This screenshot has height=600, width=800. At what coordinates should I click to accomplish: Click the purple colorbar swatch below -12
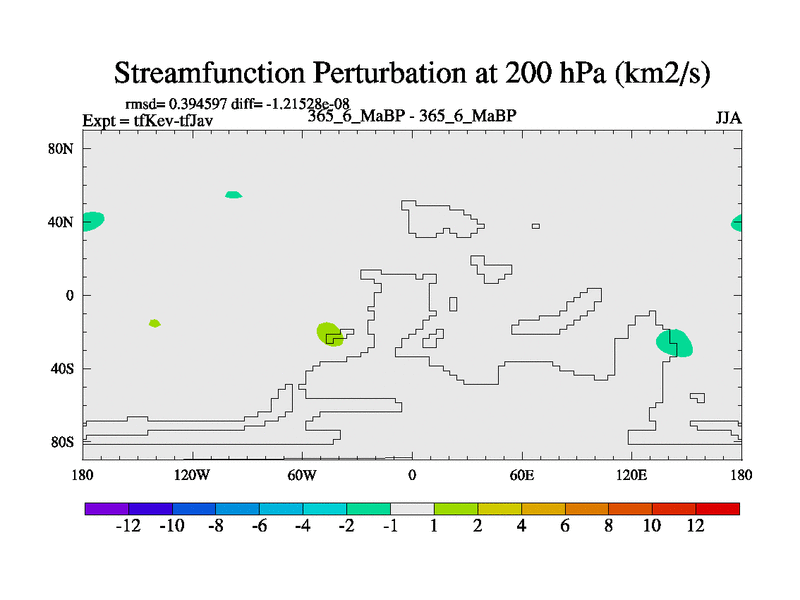tap(107, 509)
